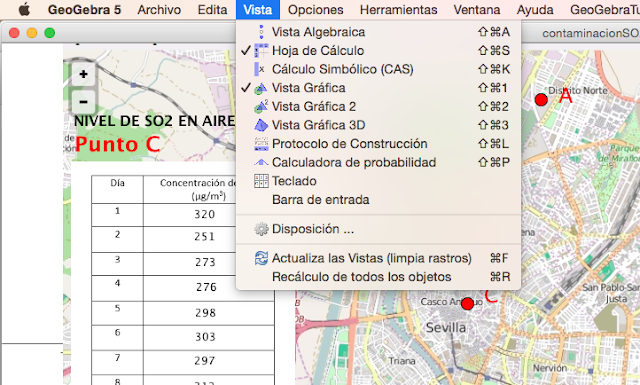Open the Calculadora de probabilidad icon
The height and width of the screenshot is (385, 640).
click(261, 162)
